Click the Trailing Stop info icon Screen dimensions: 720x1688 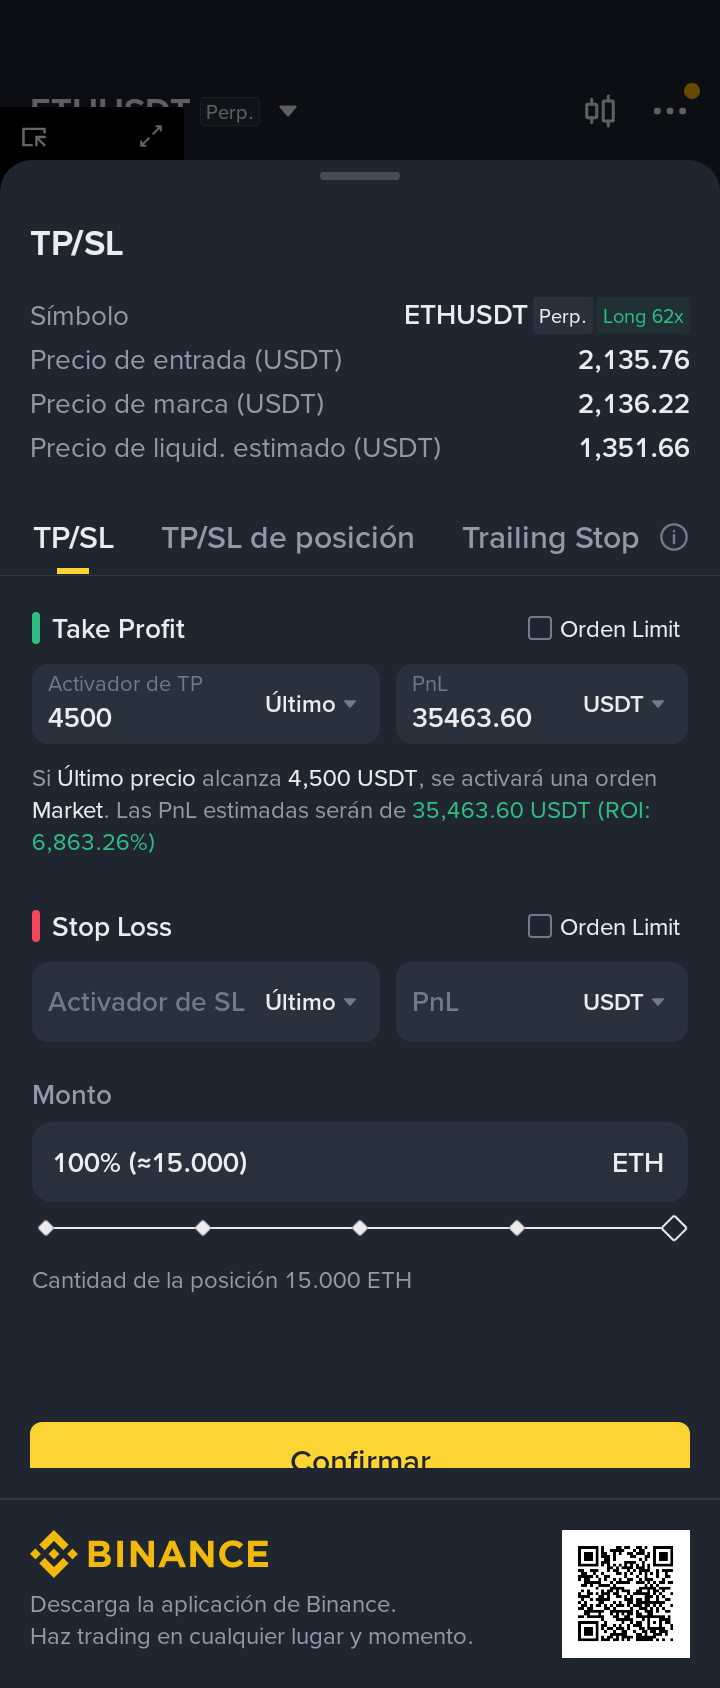(x=674, y=538)
